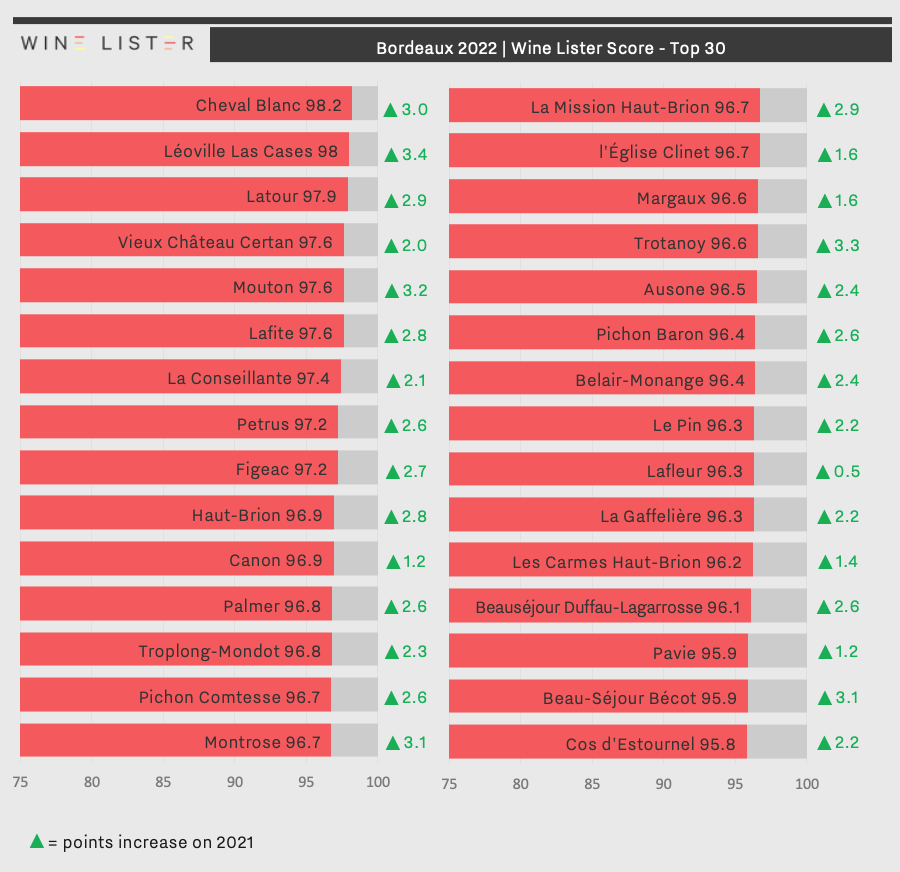Click the Troplong-Mondot 96.8 label

[x=230, y=652]
